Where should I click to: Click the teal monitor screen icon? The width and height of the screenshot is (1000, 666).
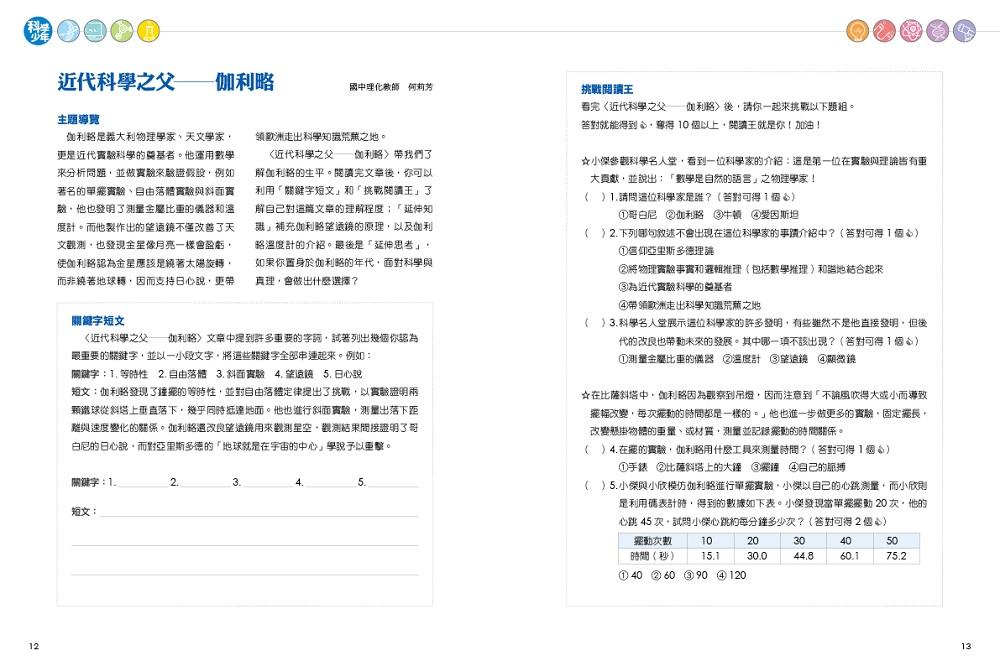pos(96,31)
